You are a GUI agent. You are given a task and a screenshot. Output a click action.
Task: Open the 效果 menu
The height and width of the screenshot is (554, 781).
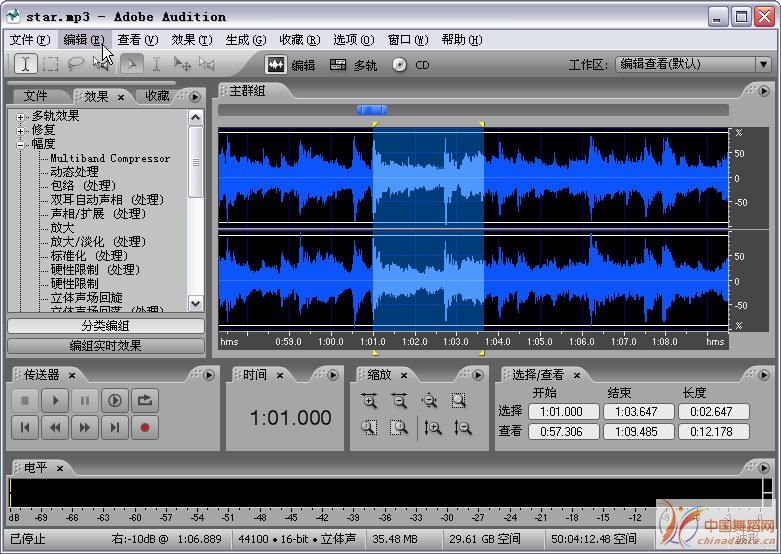191,40
